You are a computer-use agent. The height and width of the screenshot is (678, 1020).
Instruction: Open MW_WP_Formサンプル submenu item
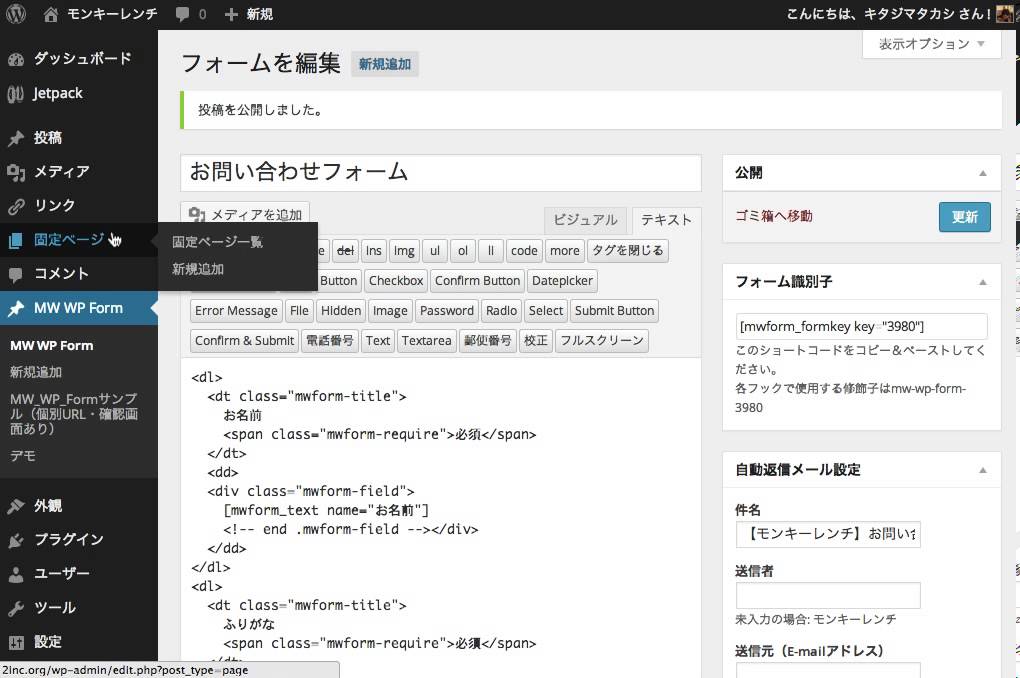coord(74,414)
